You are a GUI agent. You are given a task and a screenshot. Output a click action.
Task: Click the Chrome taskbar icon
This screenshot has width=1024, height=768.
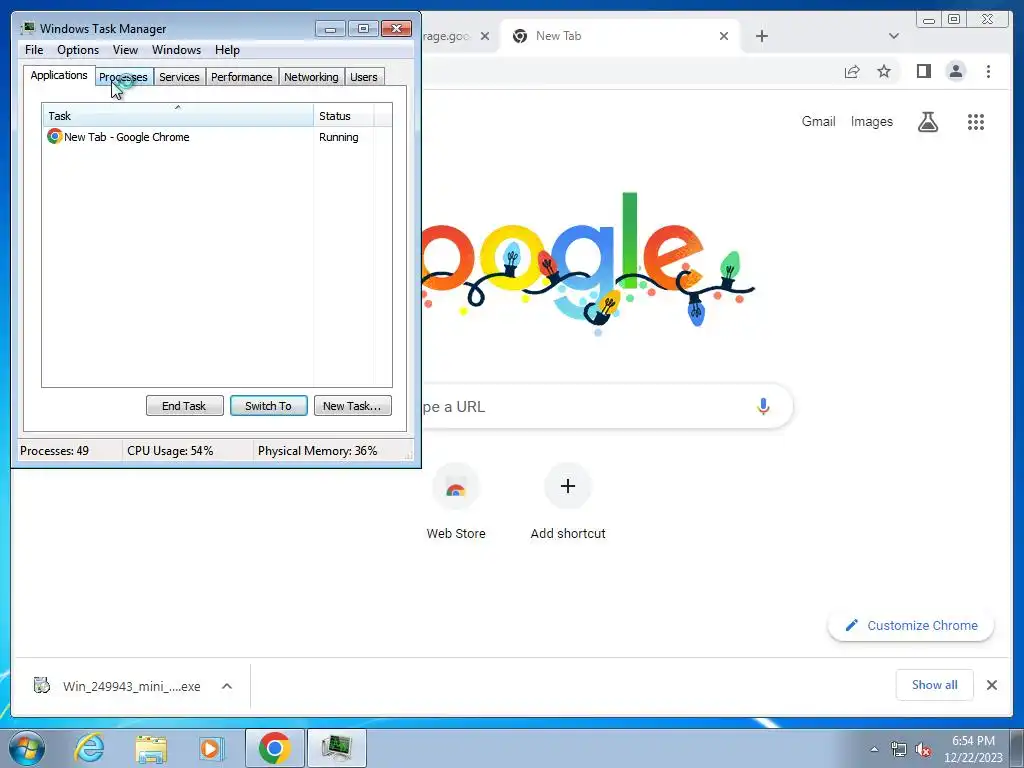click(274, 748)
